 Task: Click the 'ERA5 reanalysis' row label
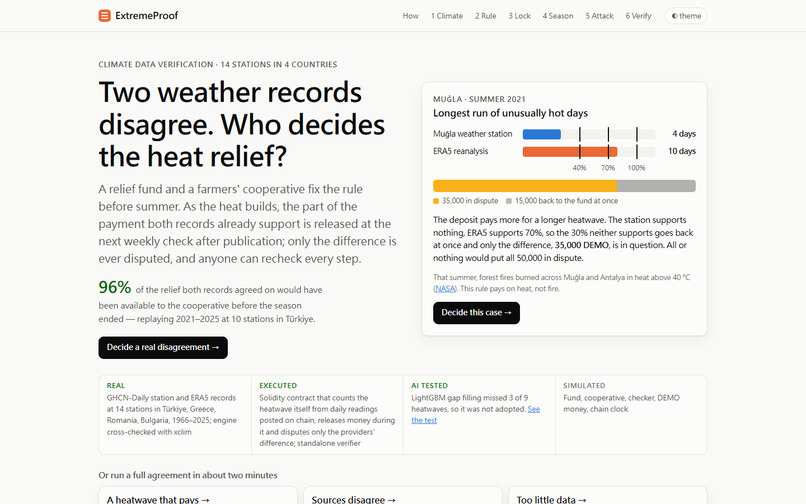coord(461,151)
